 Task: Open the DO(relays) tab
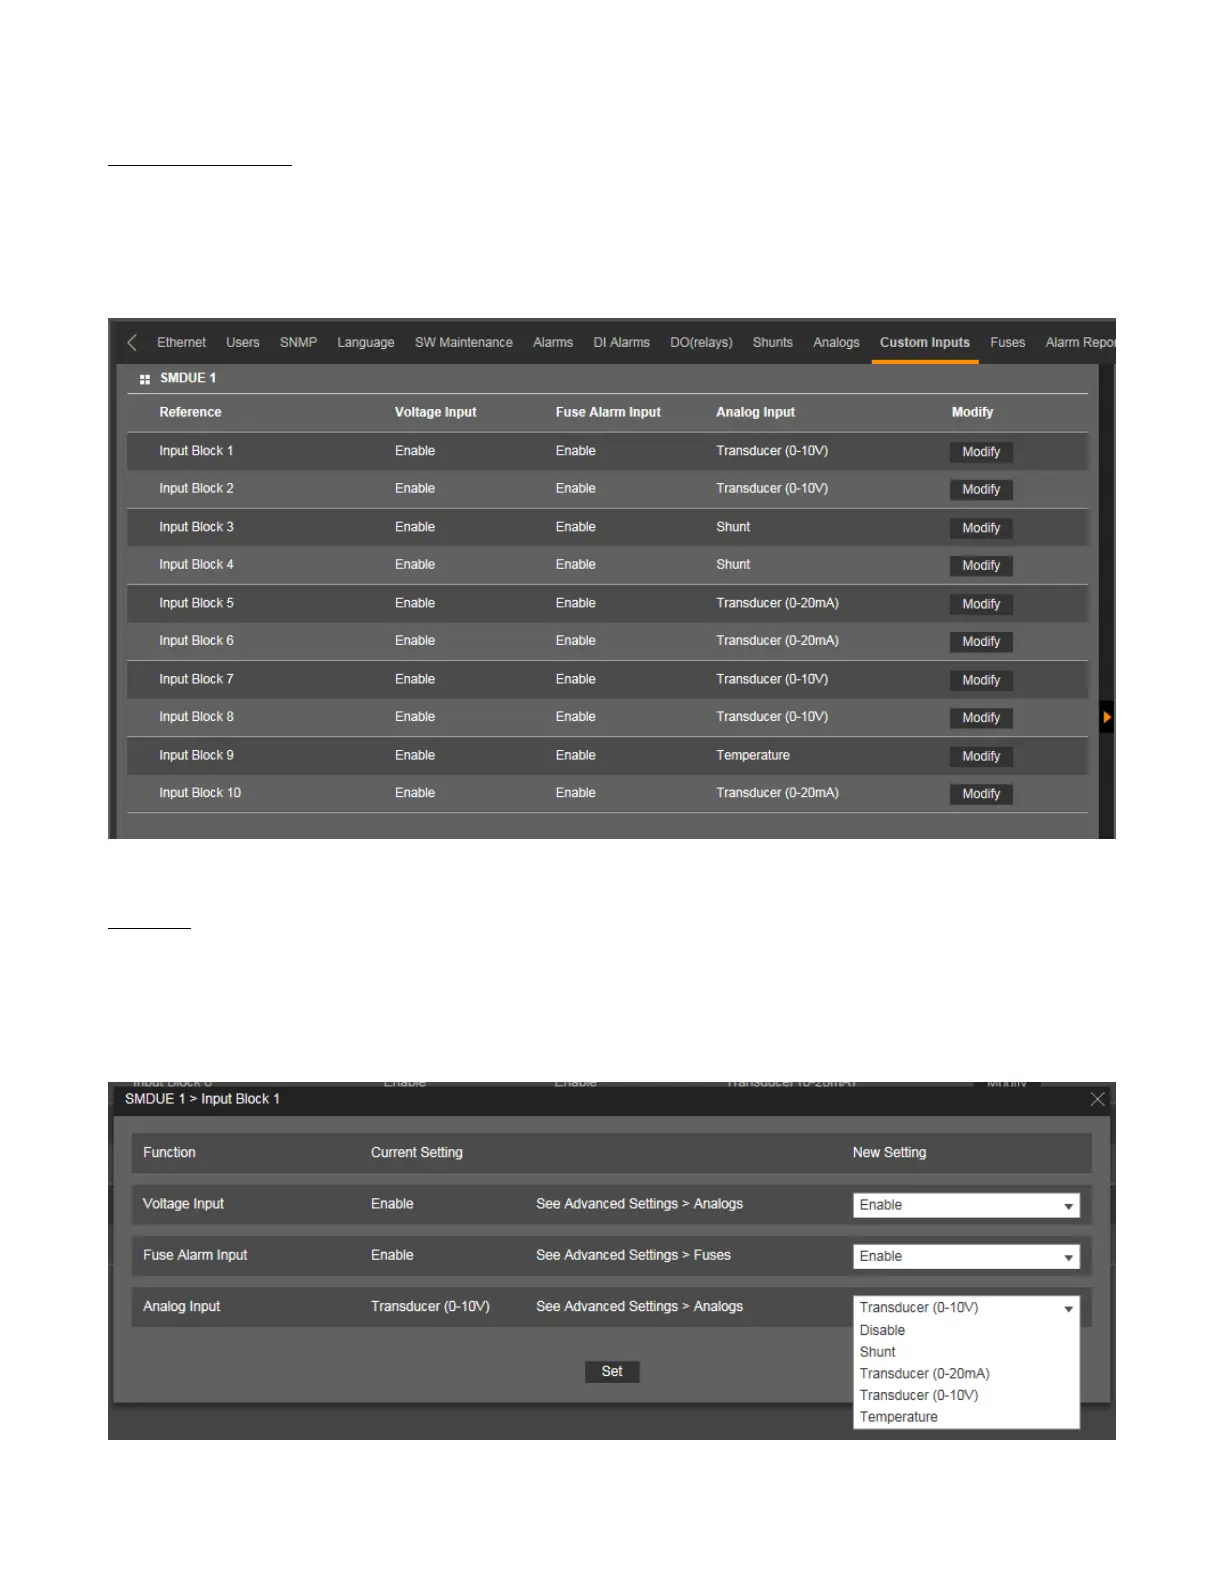701,342
